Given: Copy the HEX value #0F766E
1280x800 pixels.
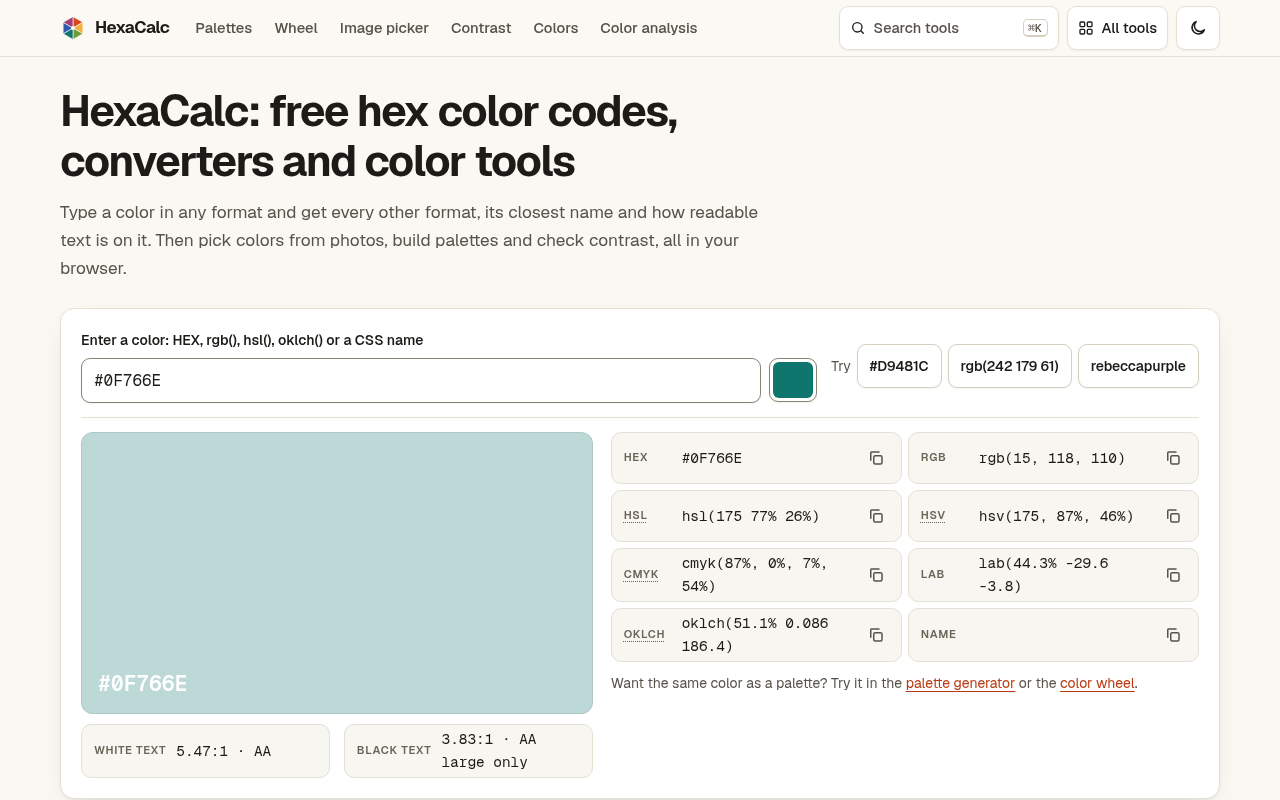Looking at the screenshot, I should tap(876, 458).
